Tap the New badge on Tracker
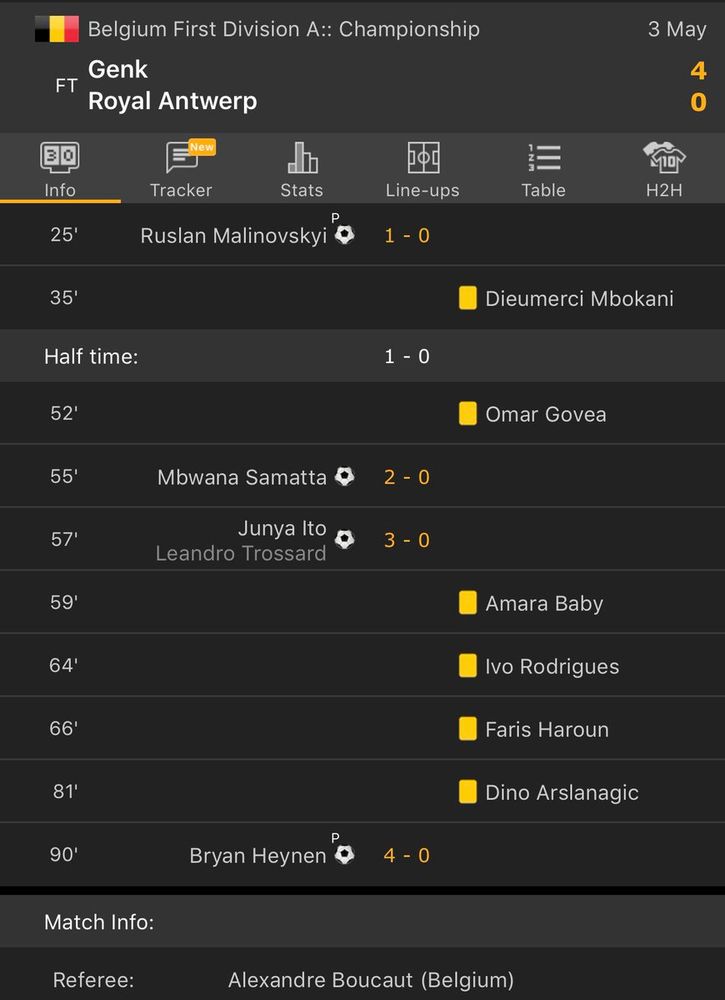 [x=202, y=147]
